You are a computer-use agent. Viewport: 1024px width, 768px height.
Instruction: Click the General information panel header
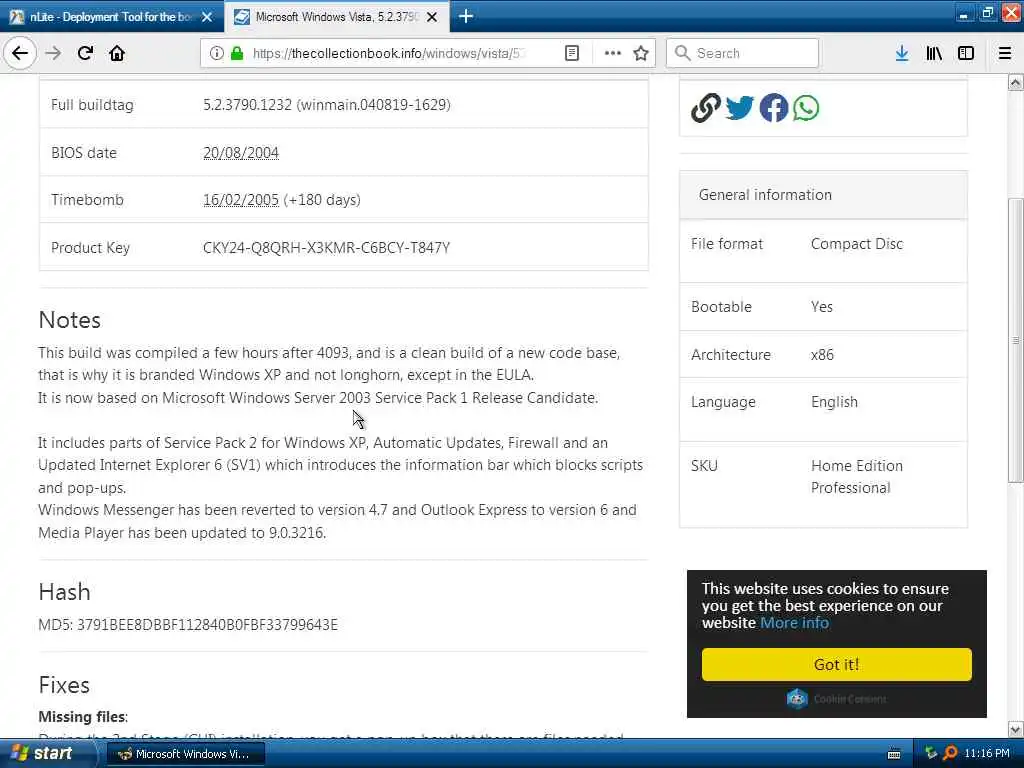[x=823, y=195]
